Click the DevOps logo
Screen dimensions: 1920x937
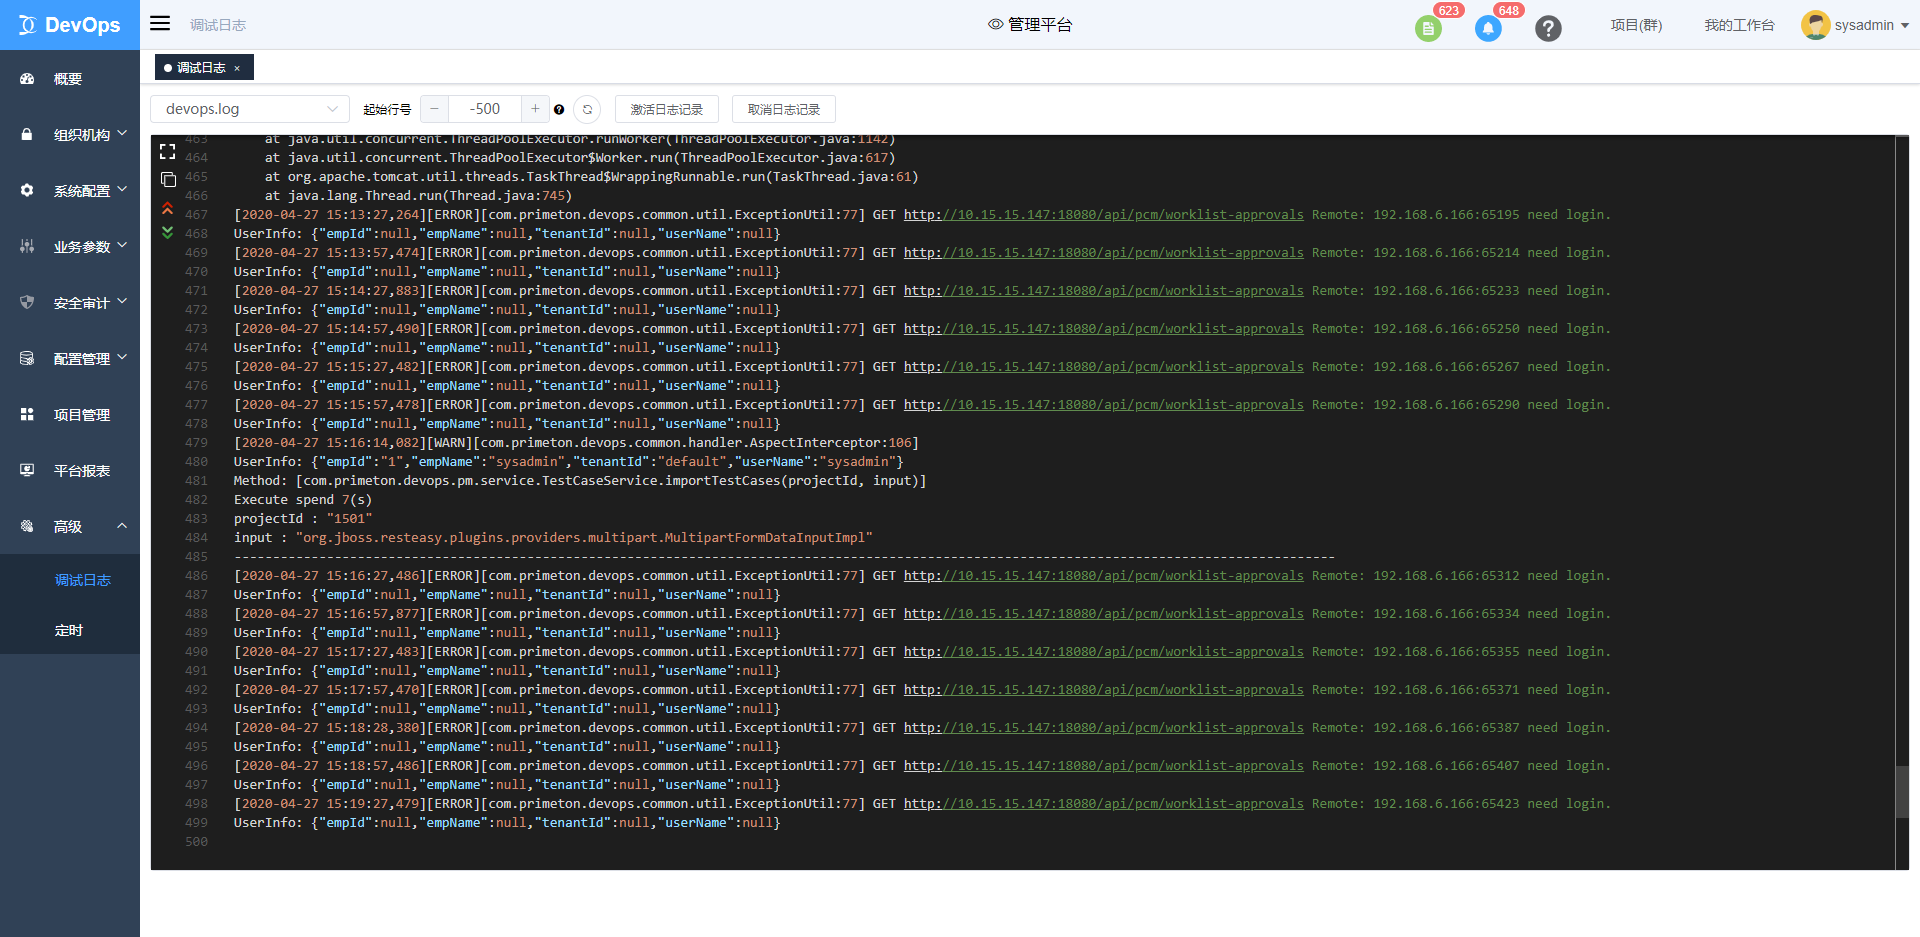click(x=70, y=25)
